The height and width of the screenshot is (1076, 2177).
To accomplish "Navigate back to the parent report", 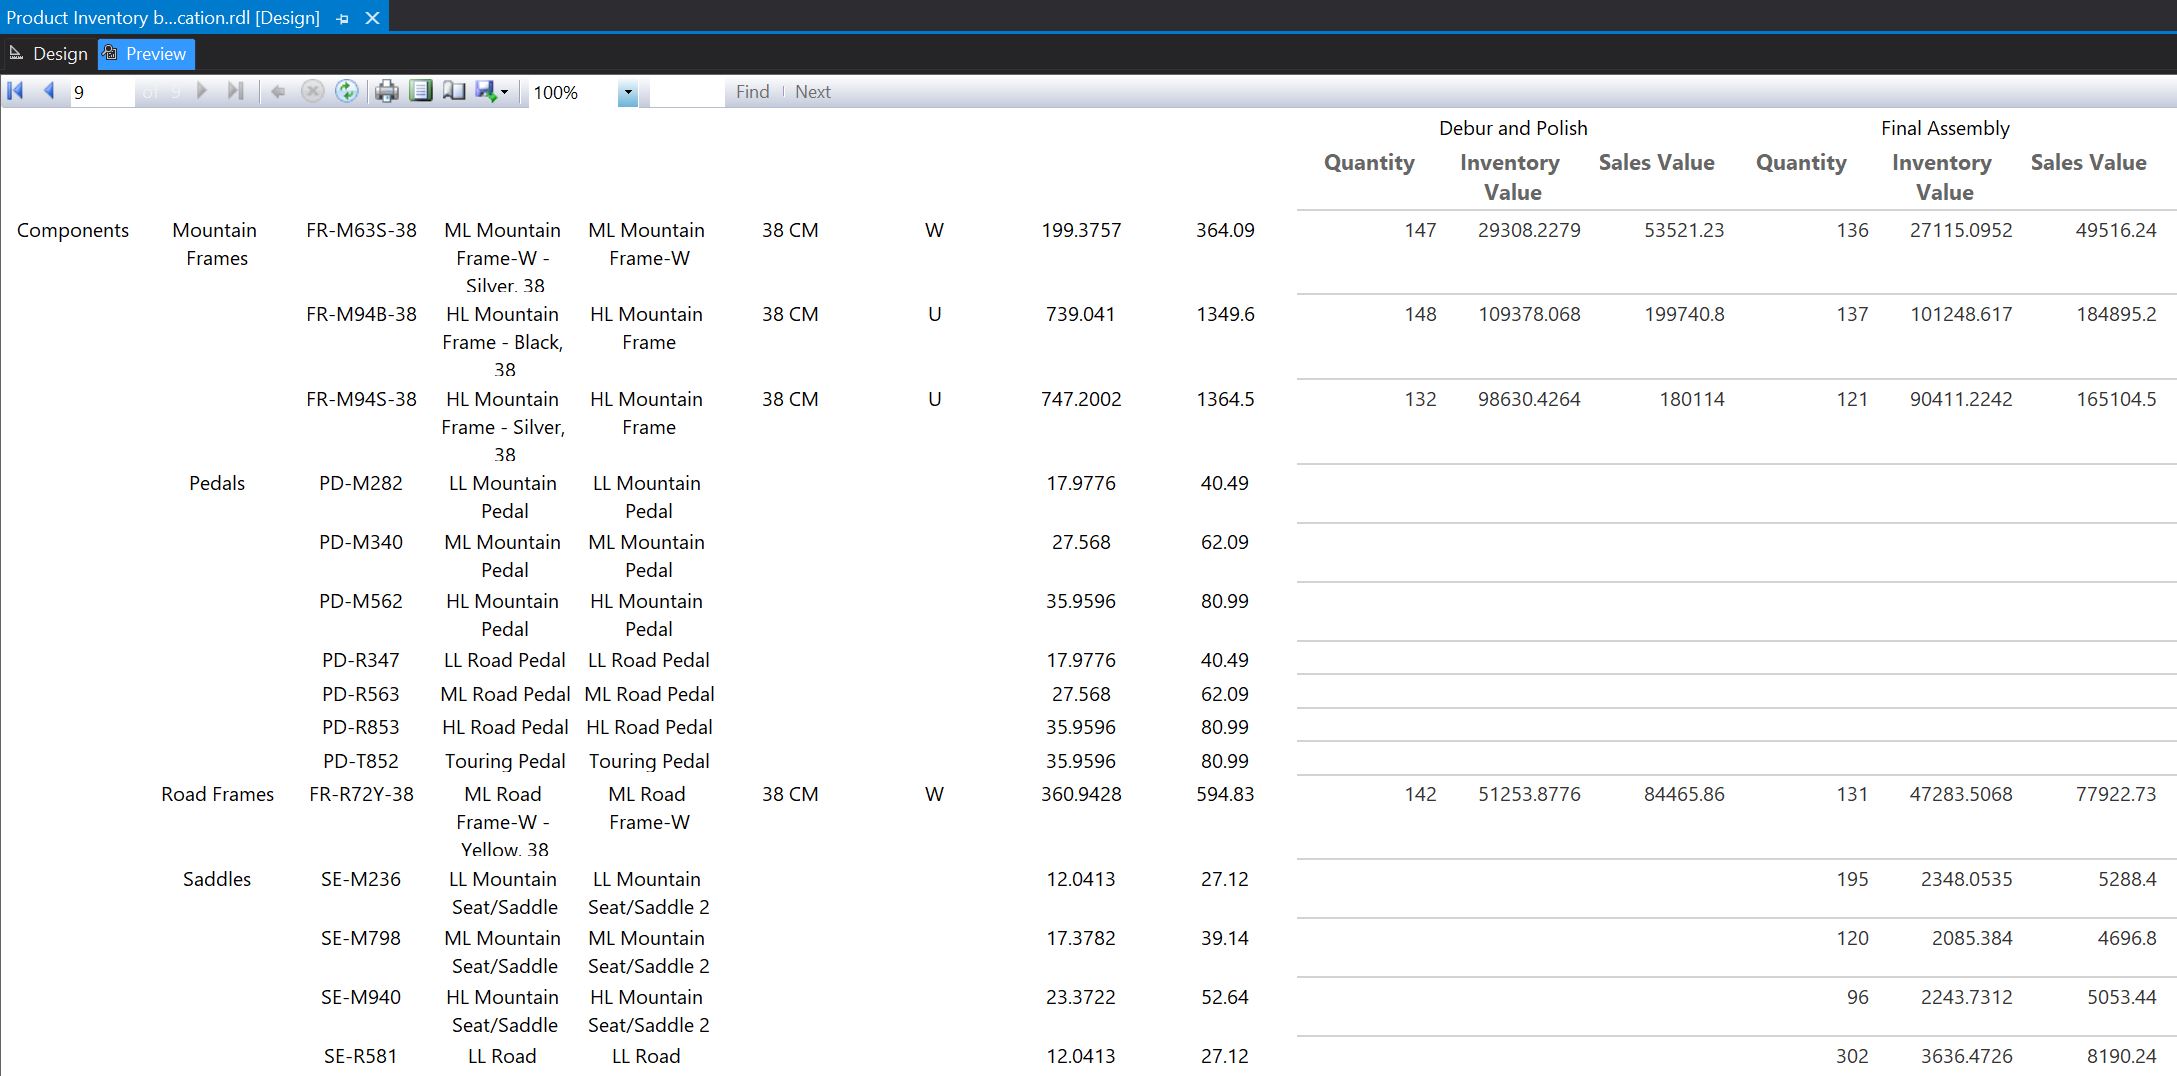I will tap(278, 92).
